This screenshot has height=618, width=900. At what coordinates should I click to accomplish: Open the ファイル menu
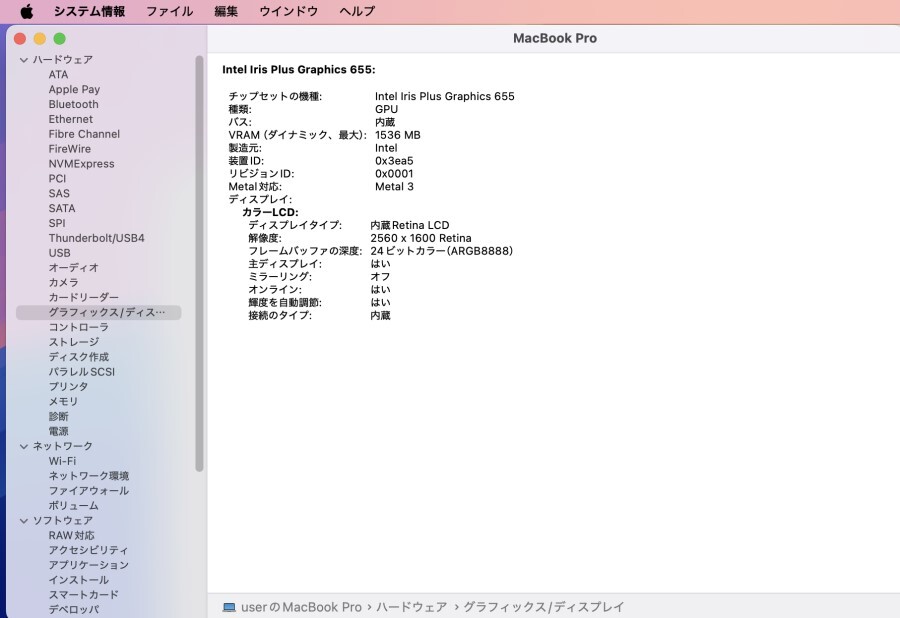pos(170,11)
